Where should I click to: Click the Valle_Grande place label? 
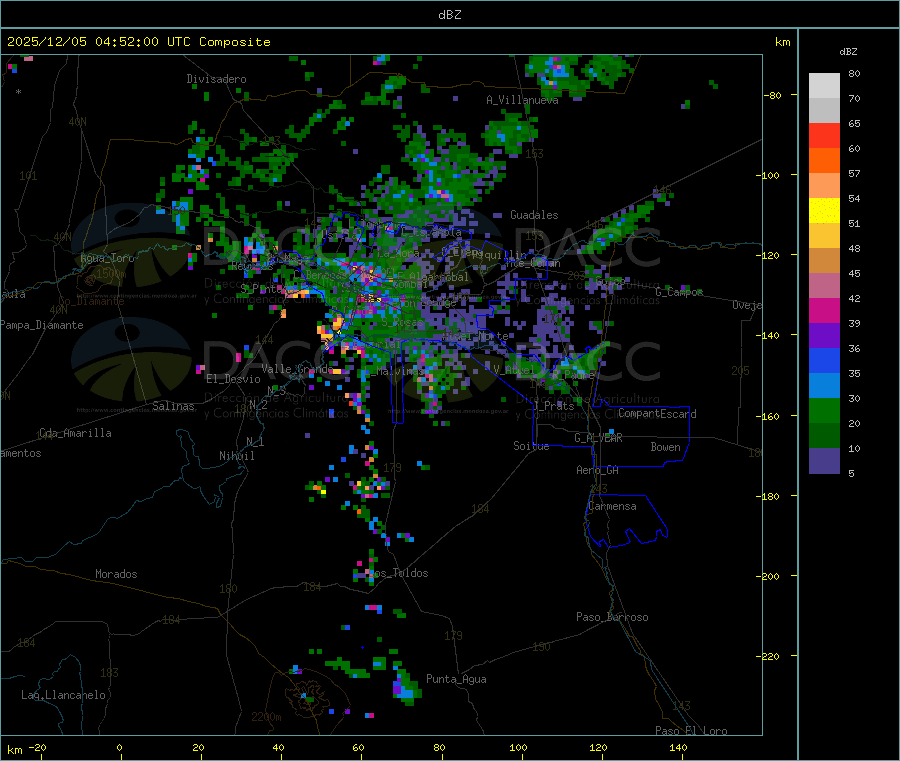[297, 369]
